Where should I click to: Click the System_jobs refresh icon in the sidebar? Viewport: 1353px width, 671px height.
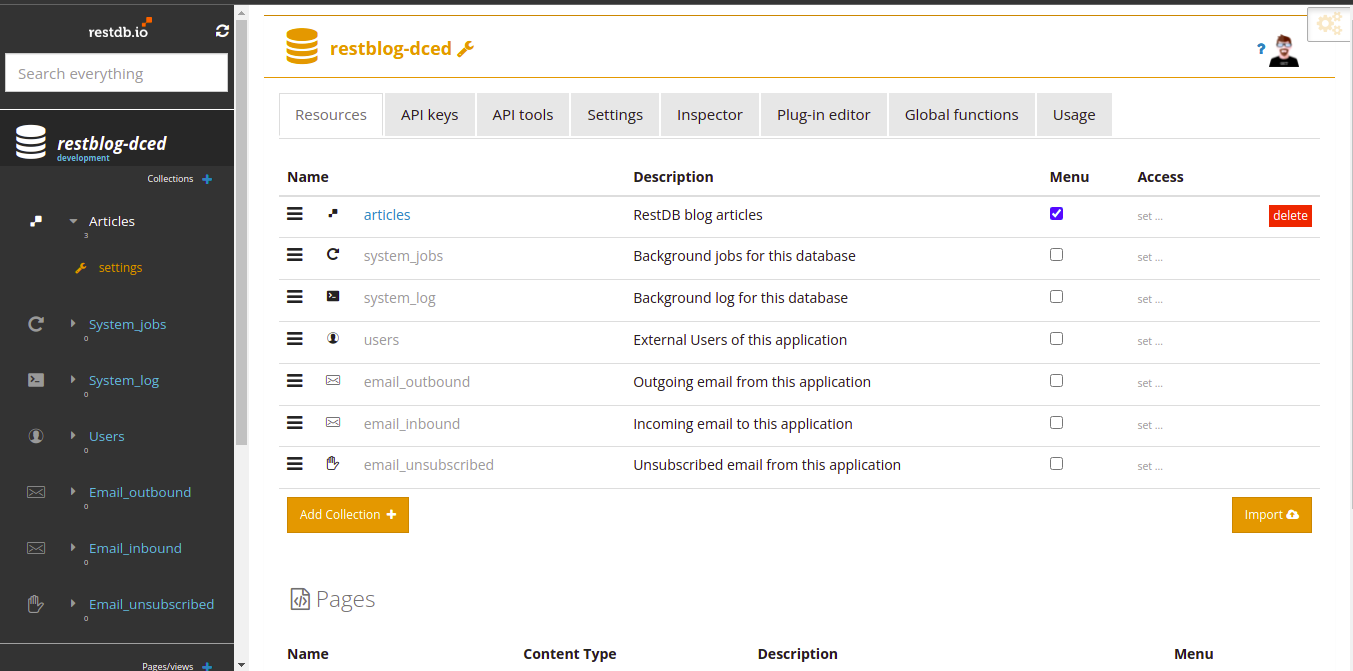[36, 324]
